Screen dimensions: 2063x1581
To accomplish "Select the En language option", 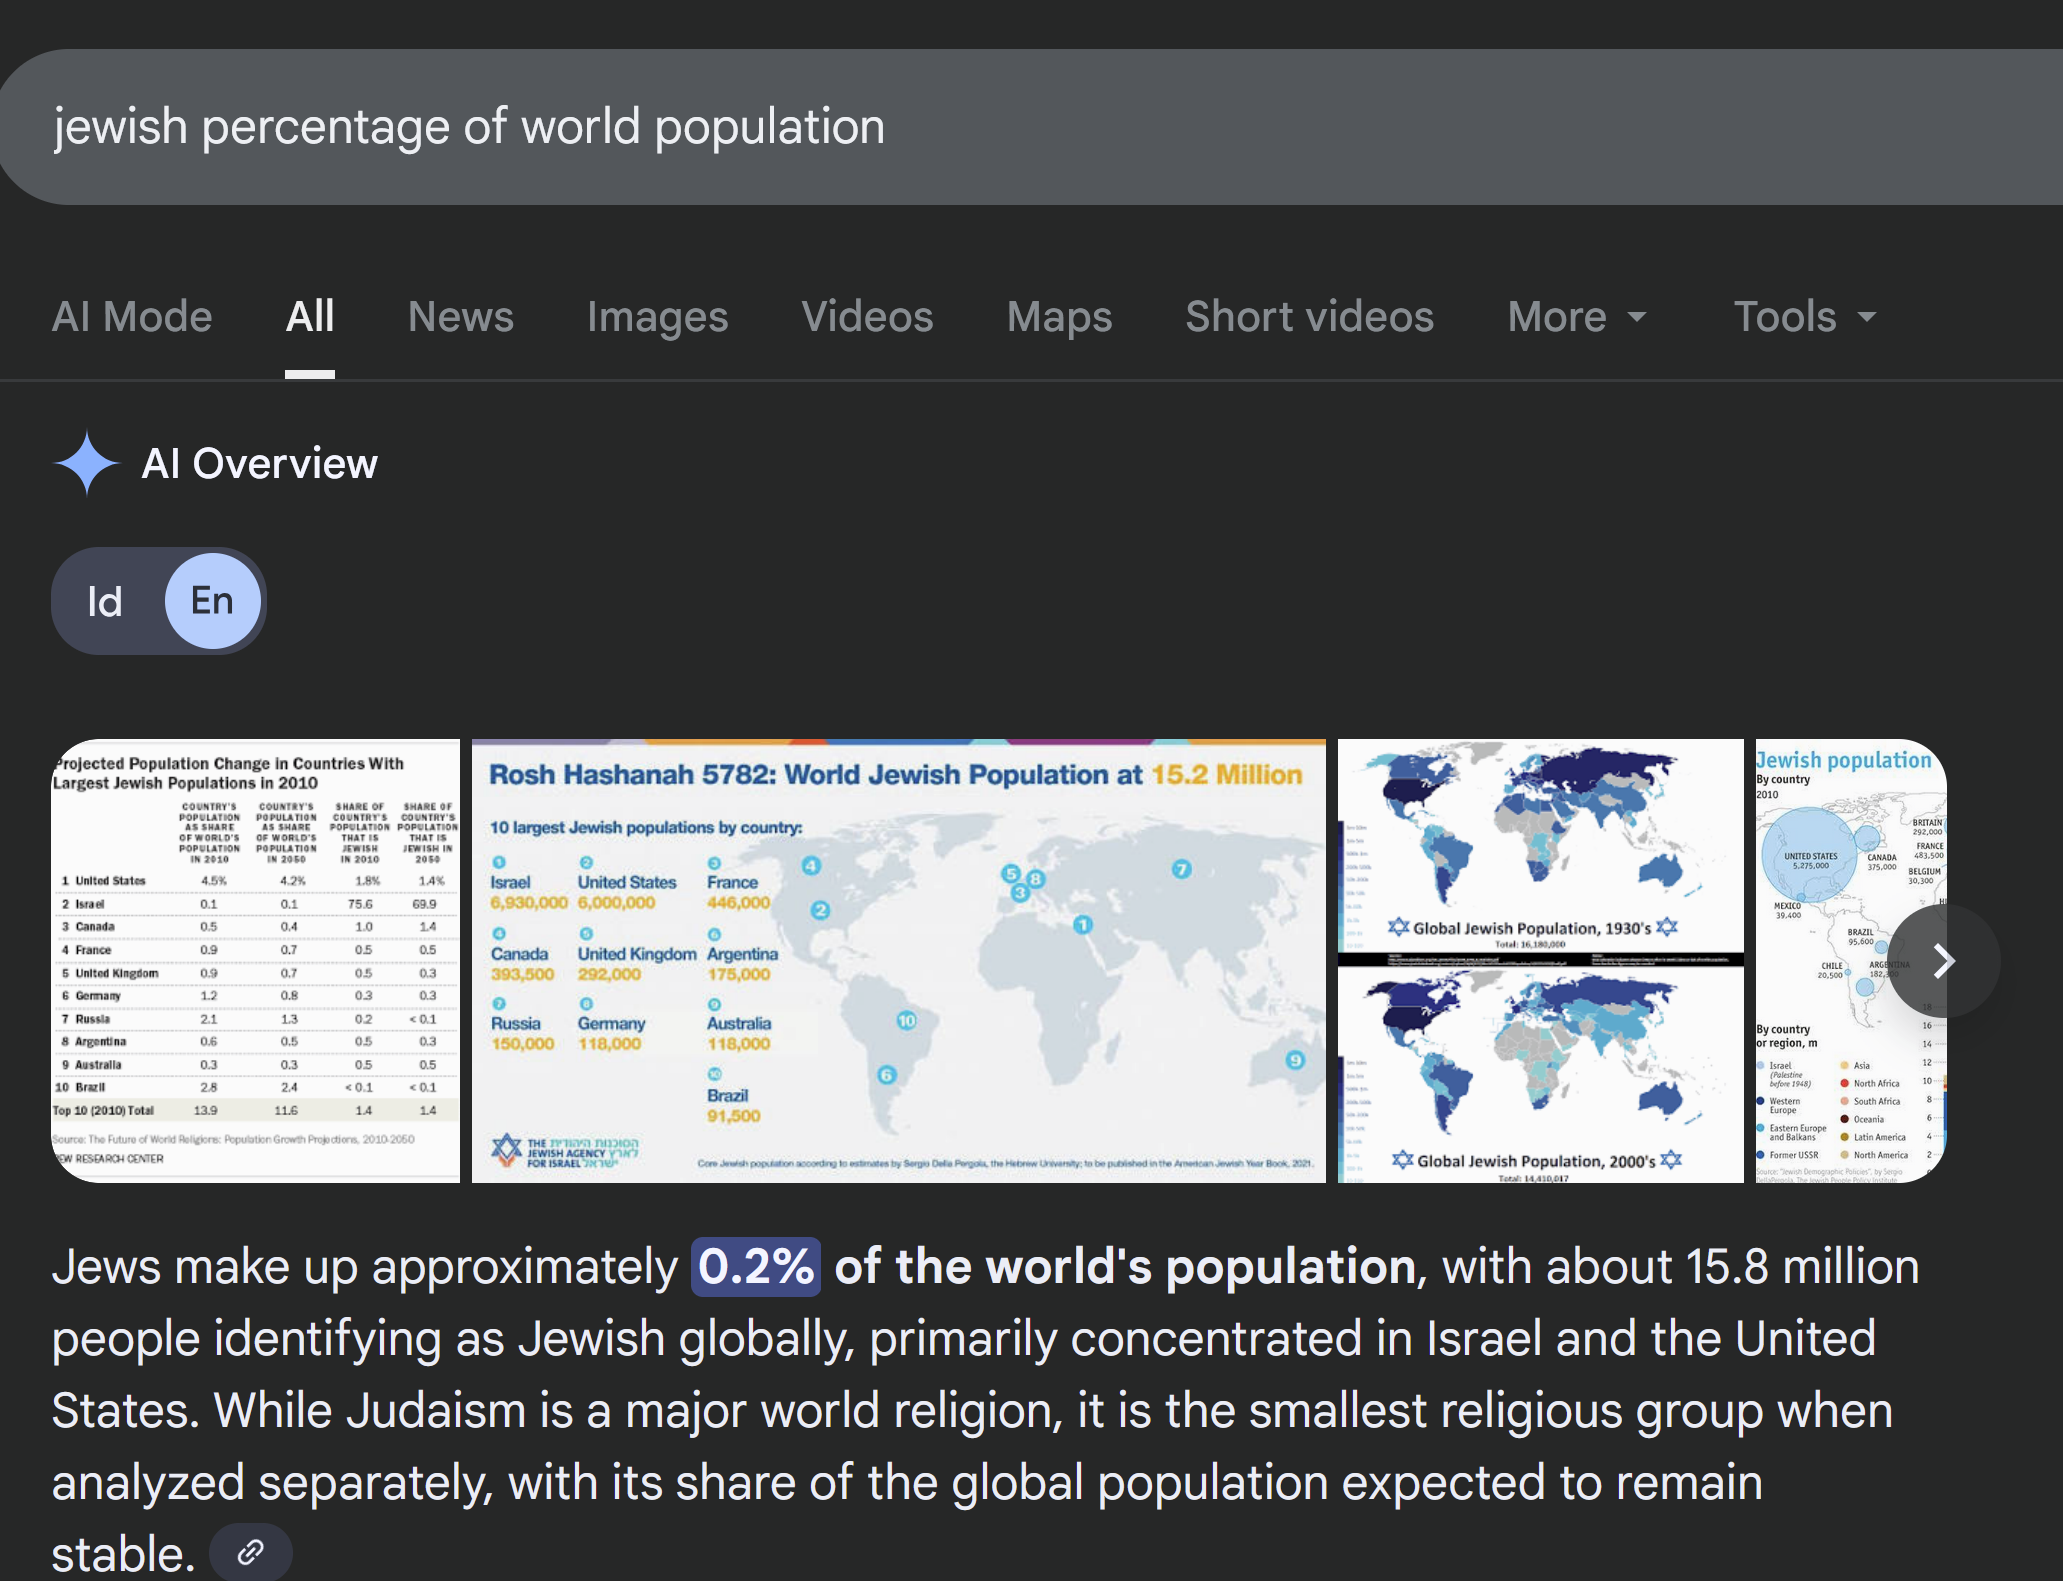I will (x=212, y=601).
